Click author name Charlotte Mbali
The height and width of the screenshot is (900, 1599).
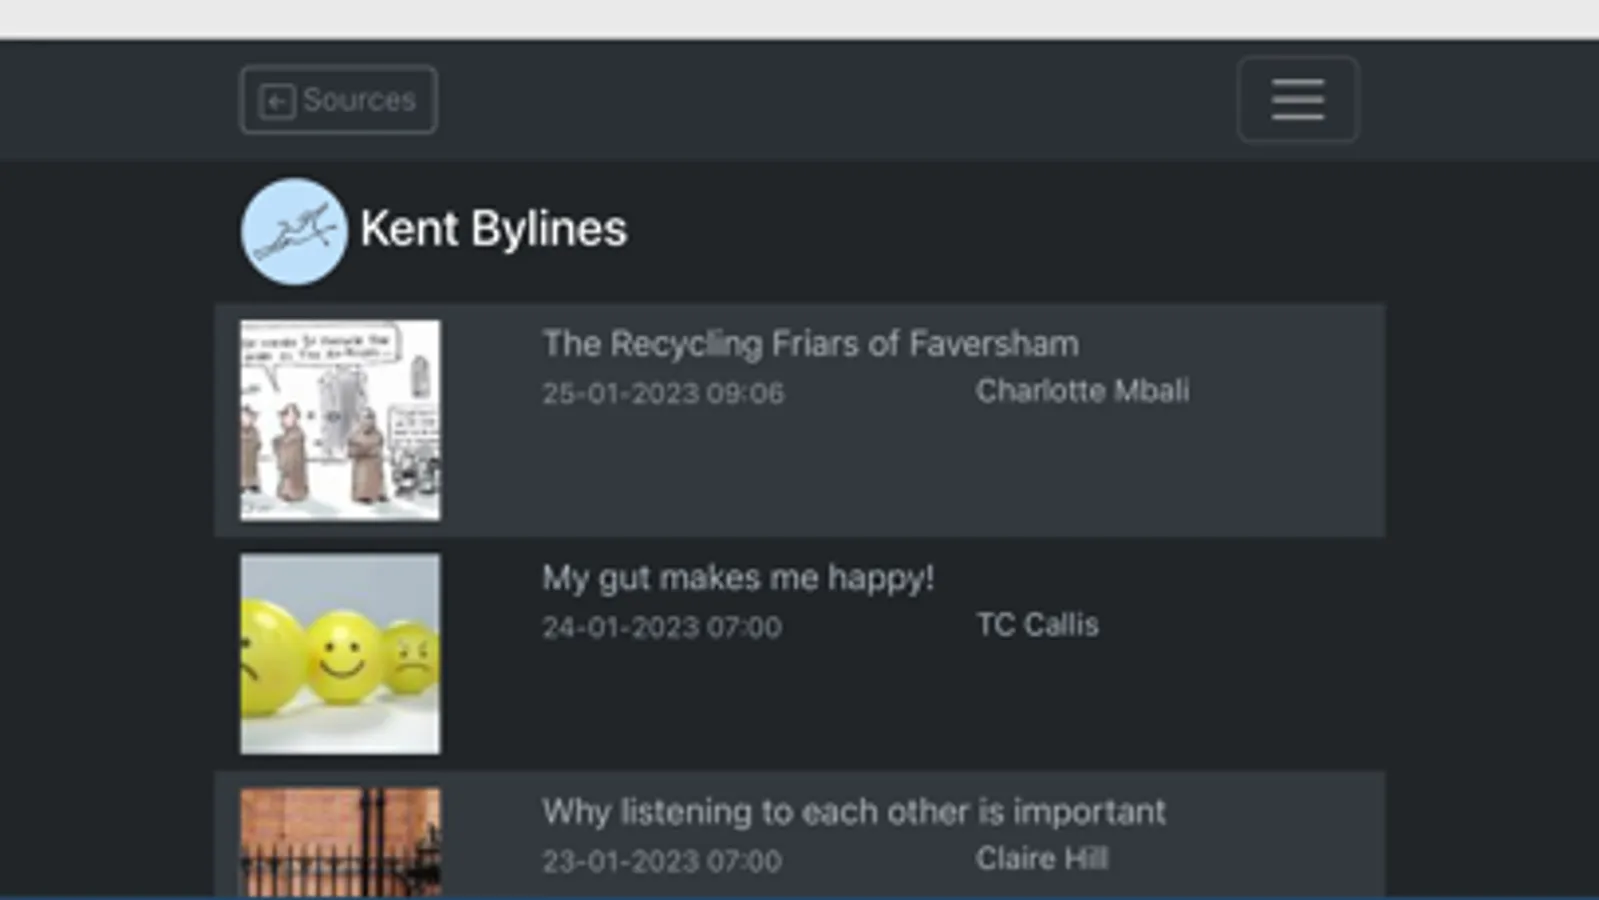(x=1082, y=391)
